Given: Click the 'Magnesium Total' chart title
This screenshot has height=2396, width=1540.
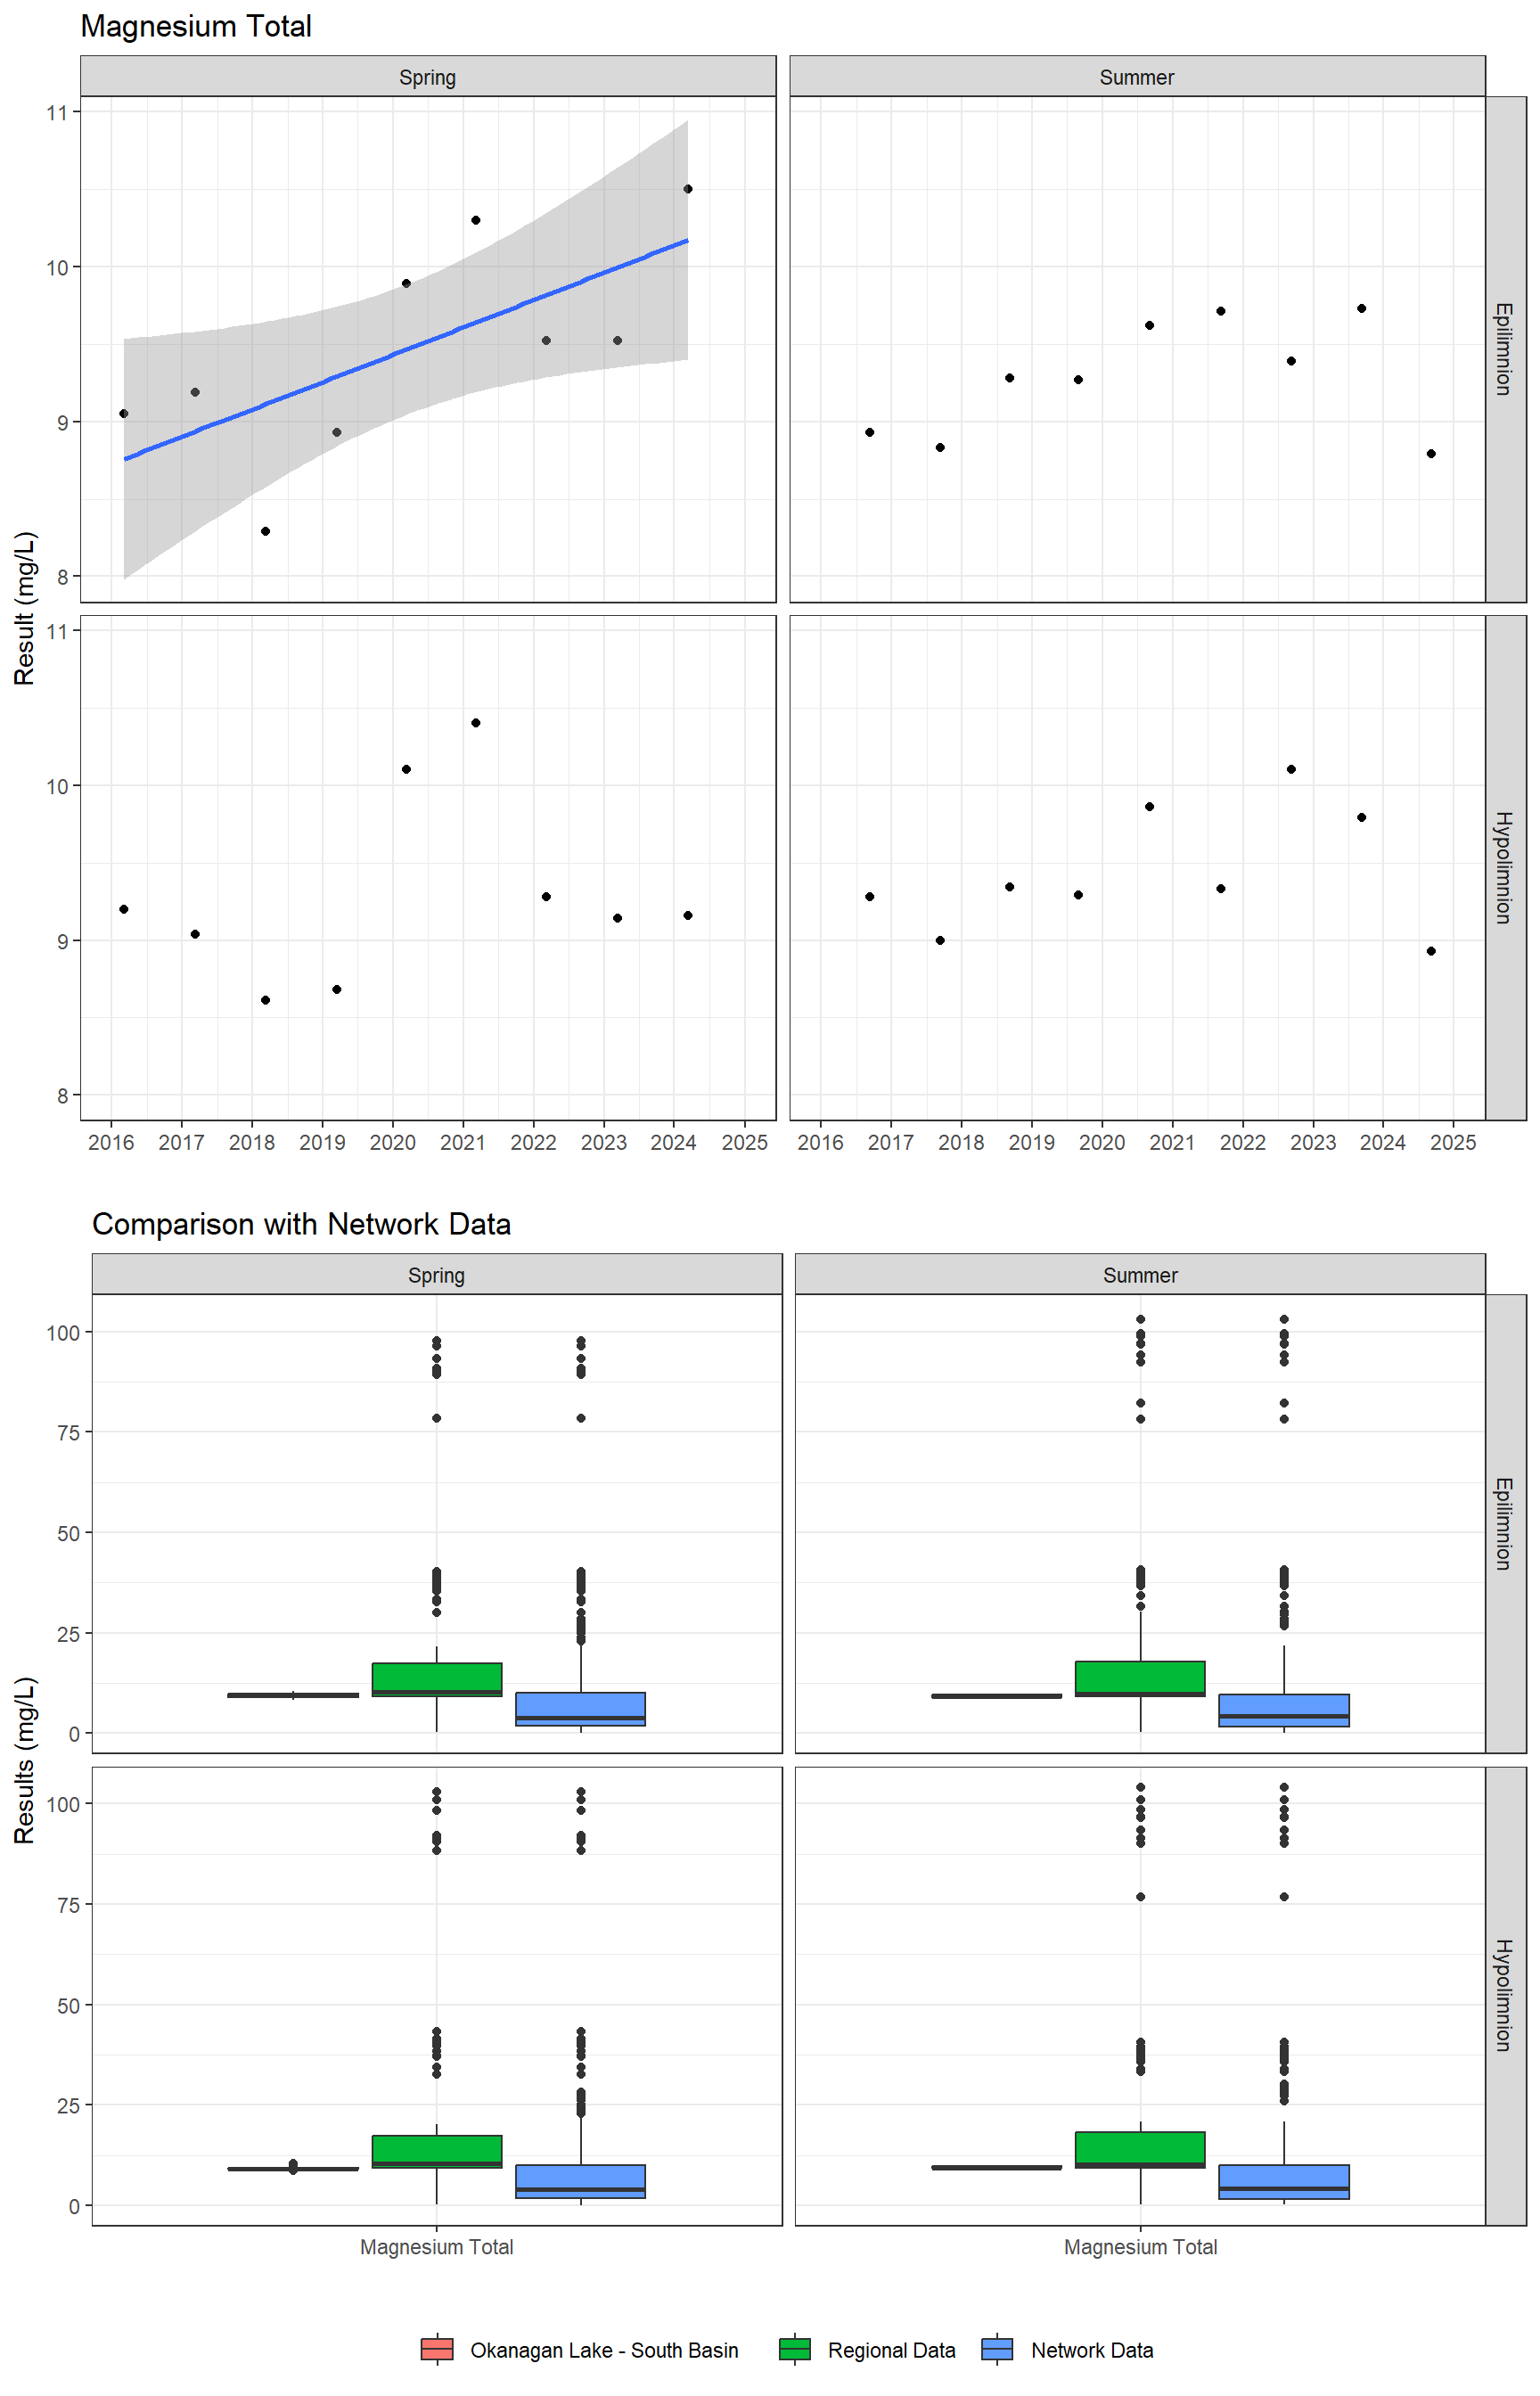Looking at the screenshot, I should tap(196, 26).
